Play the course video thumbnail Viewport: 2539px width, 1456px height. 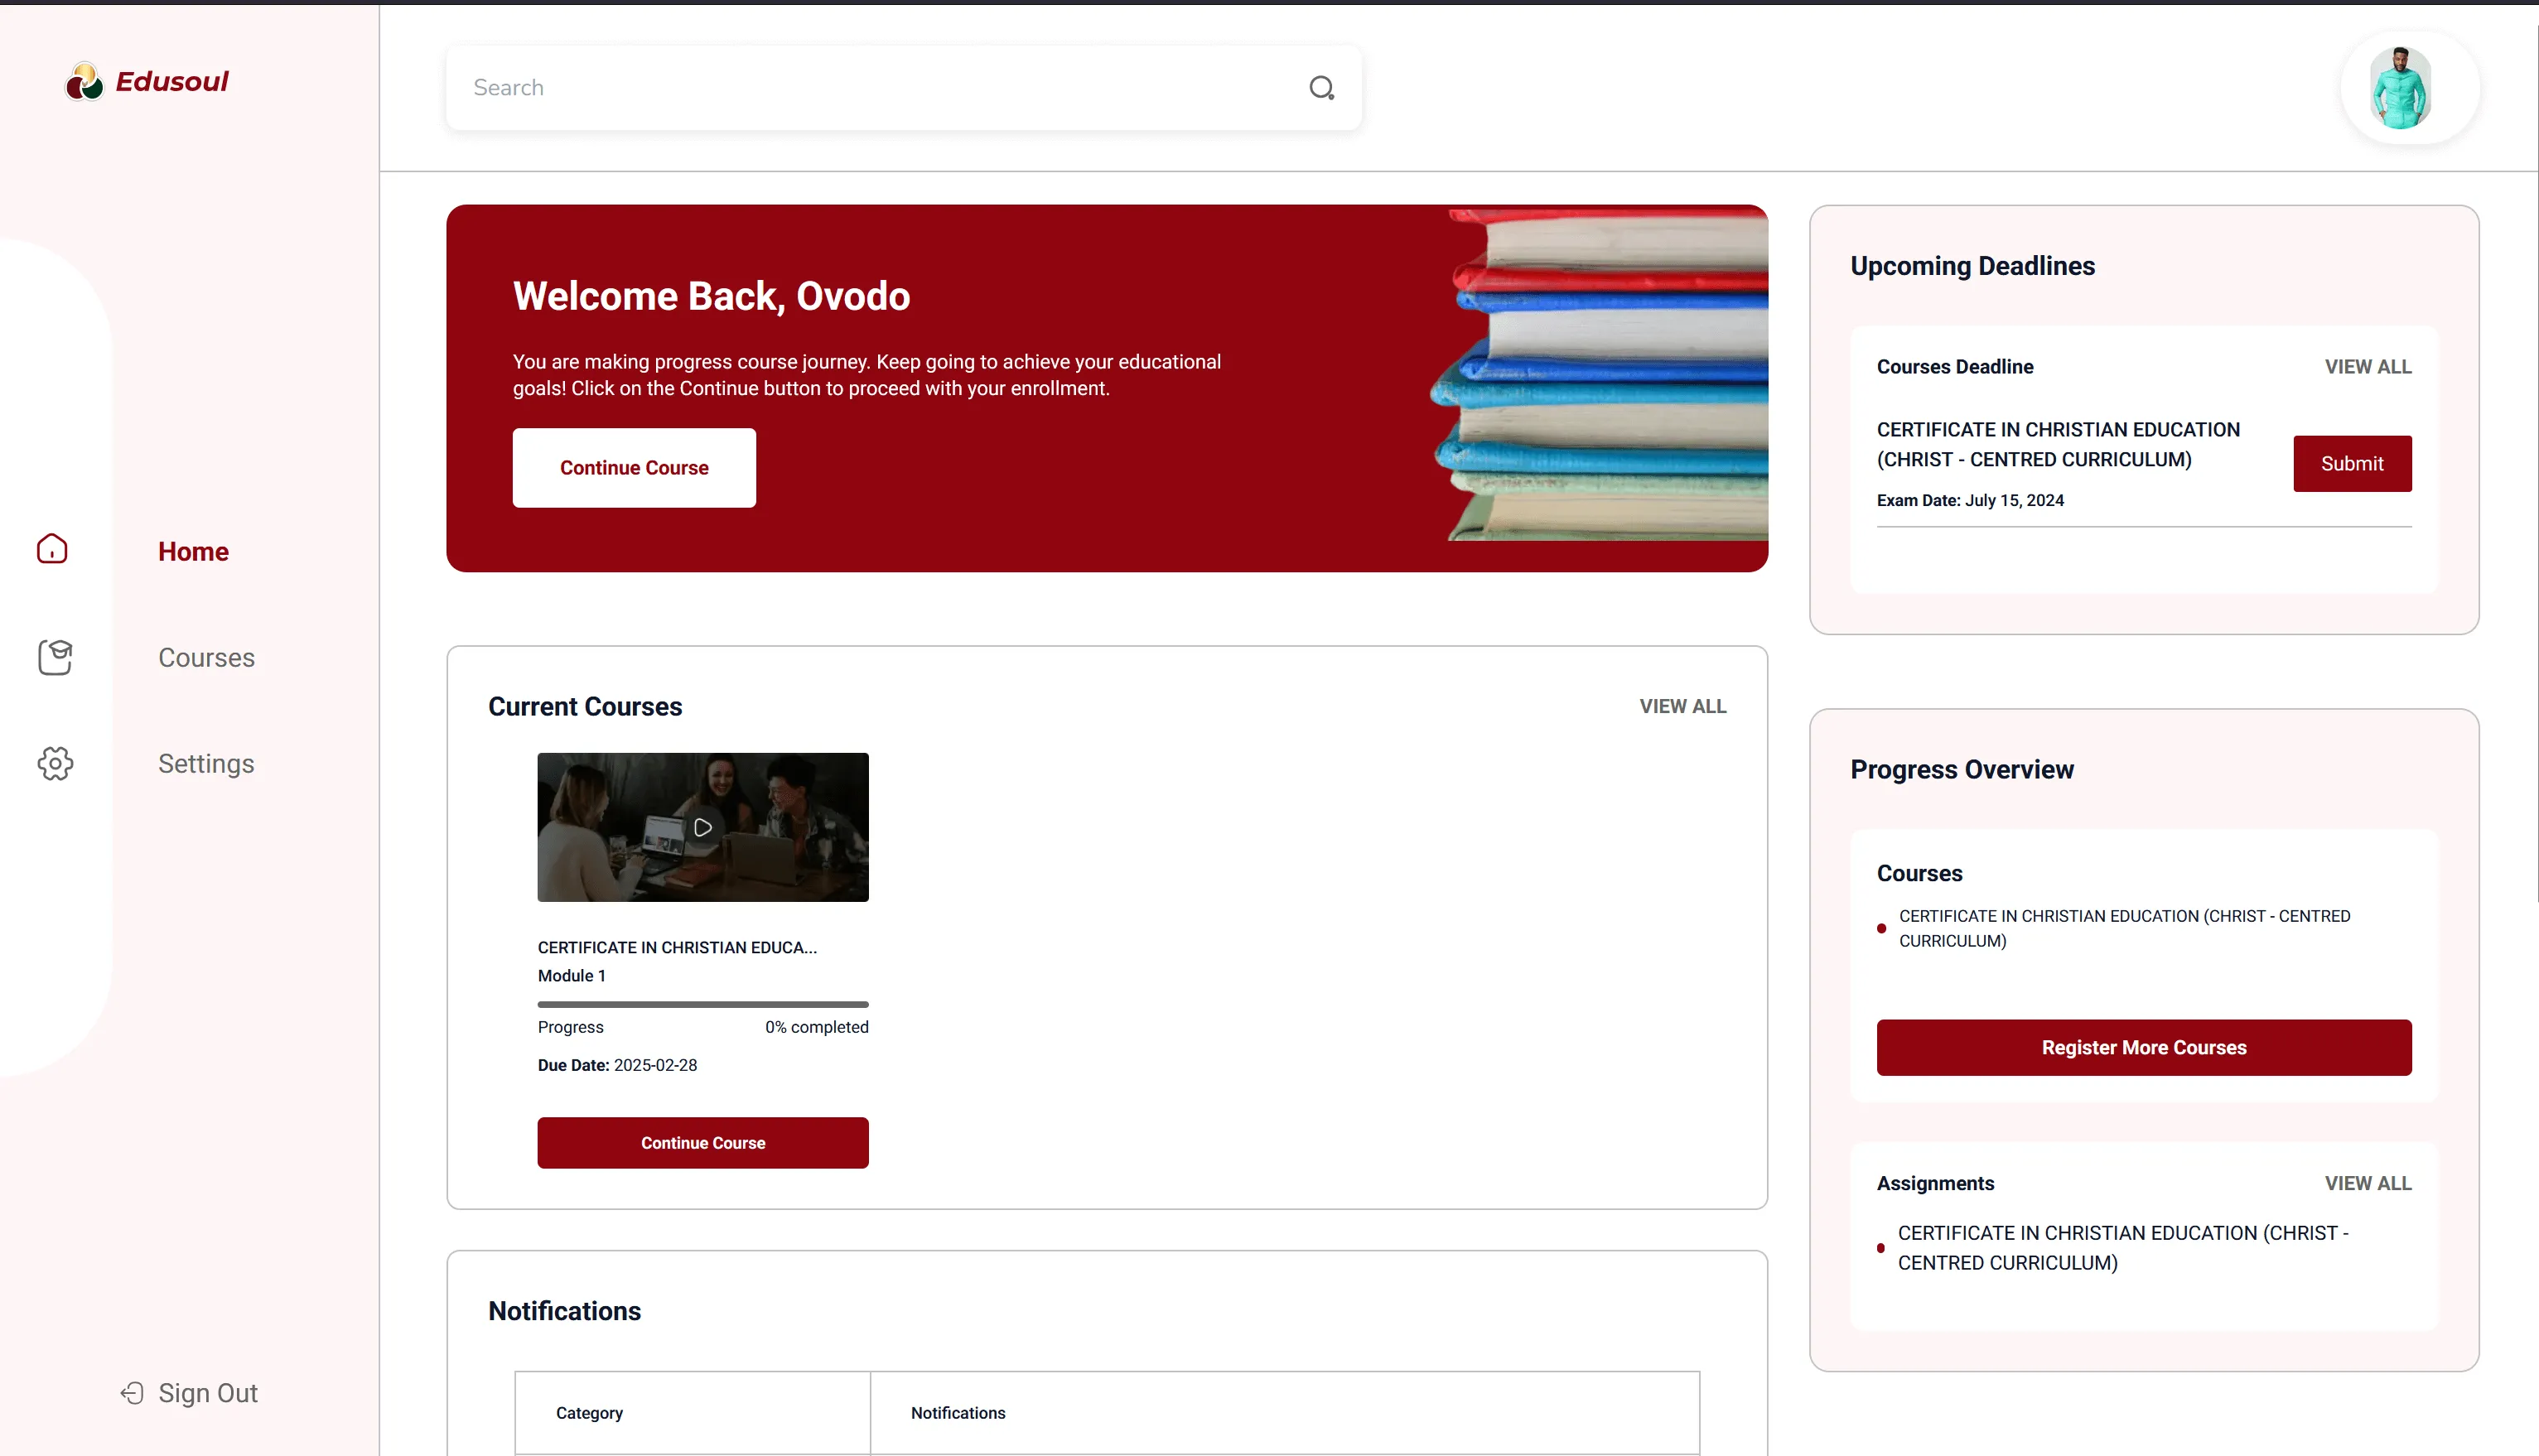click(x=703, y=827)
